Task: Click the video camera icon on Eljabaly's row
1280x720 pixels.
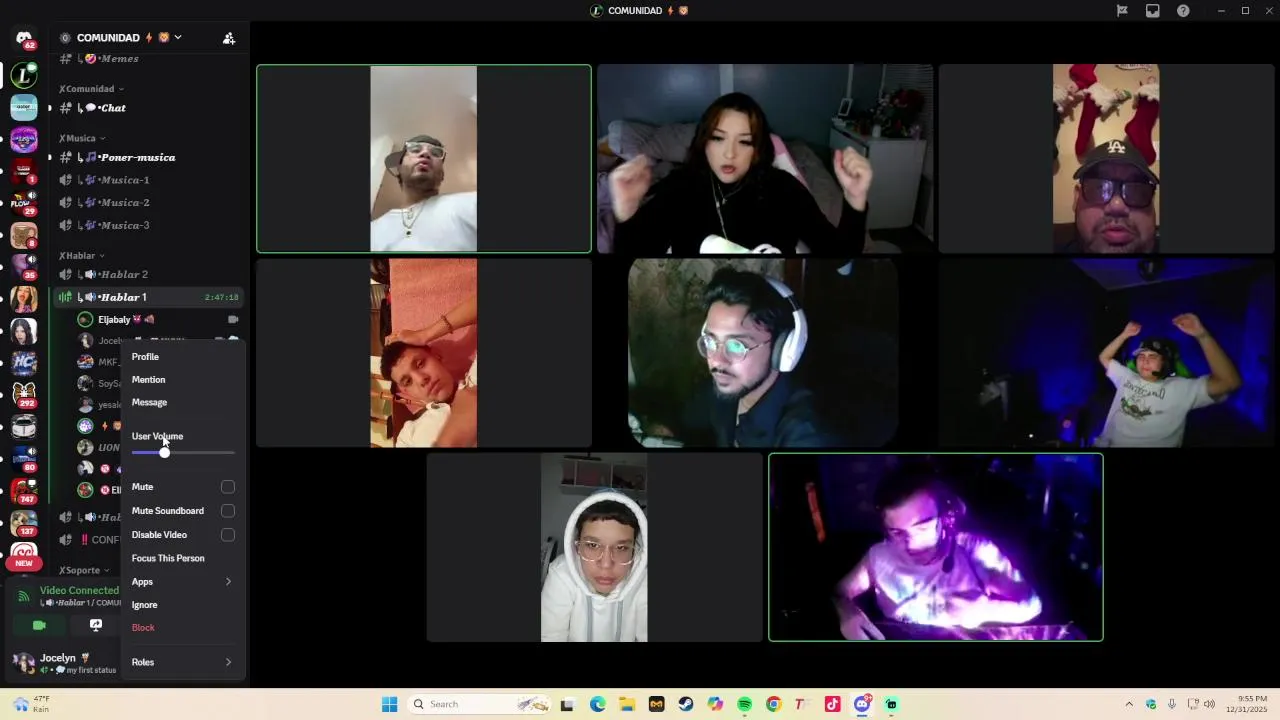Action: point(233,320)
